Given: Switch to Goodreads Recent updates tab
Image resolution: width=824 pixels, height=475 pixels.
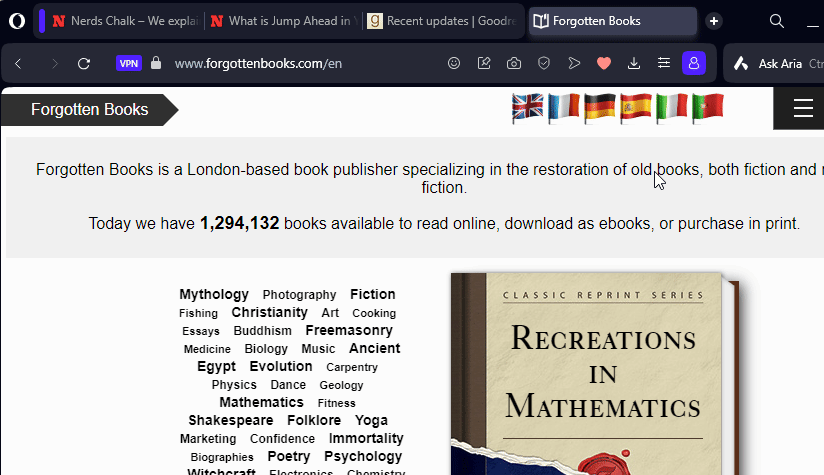Looking at the screenshot, I should coord(441,21).
